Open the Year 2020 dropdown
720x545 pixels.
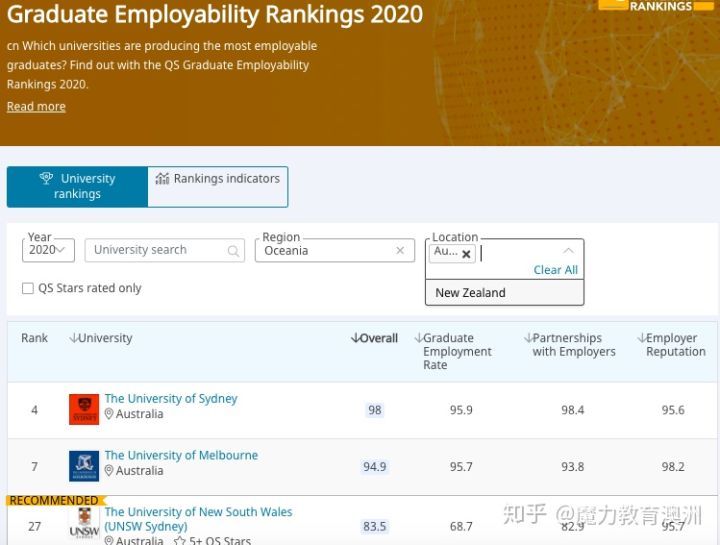coord(48,250)
